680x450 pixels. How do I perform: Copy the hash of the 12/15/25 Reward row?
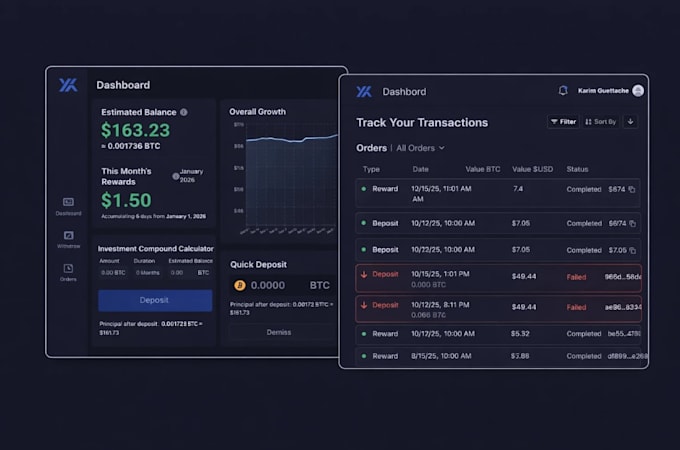coord(632,189)
